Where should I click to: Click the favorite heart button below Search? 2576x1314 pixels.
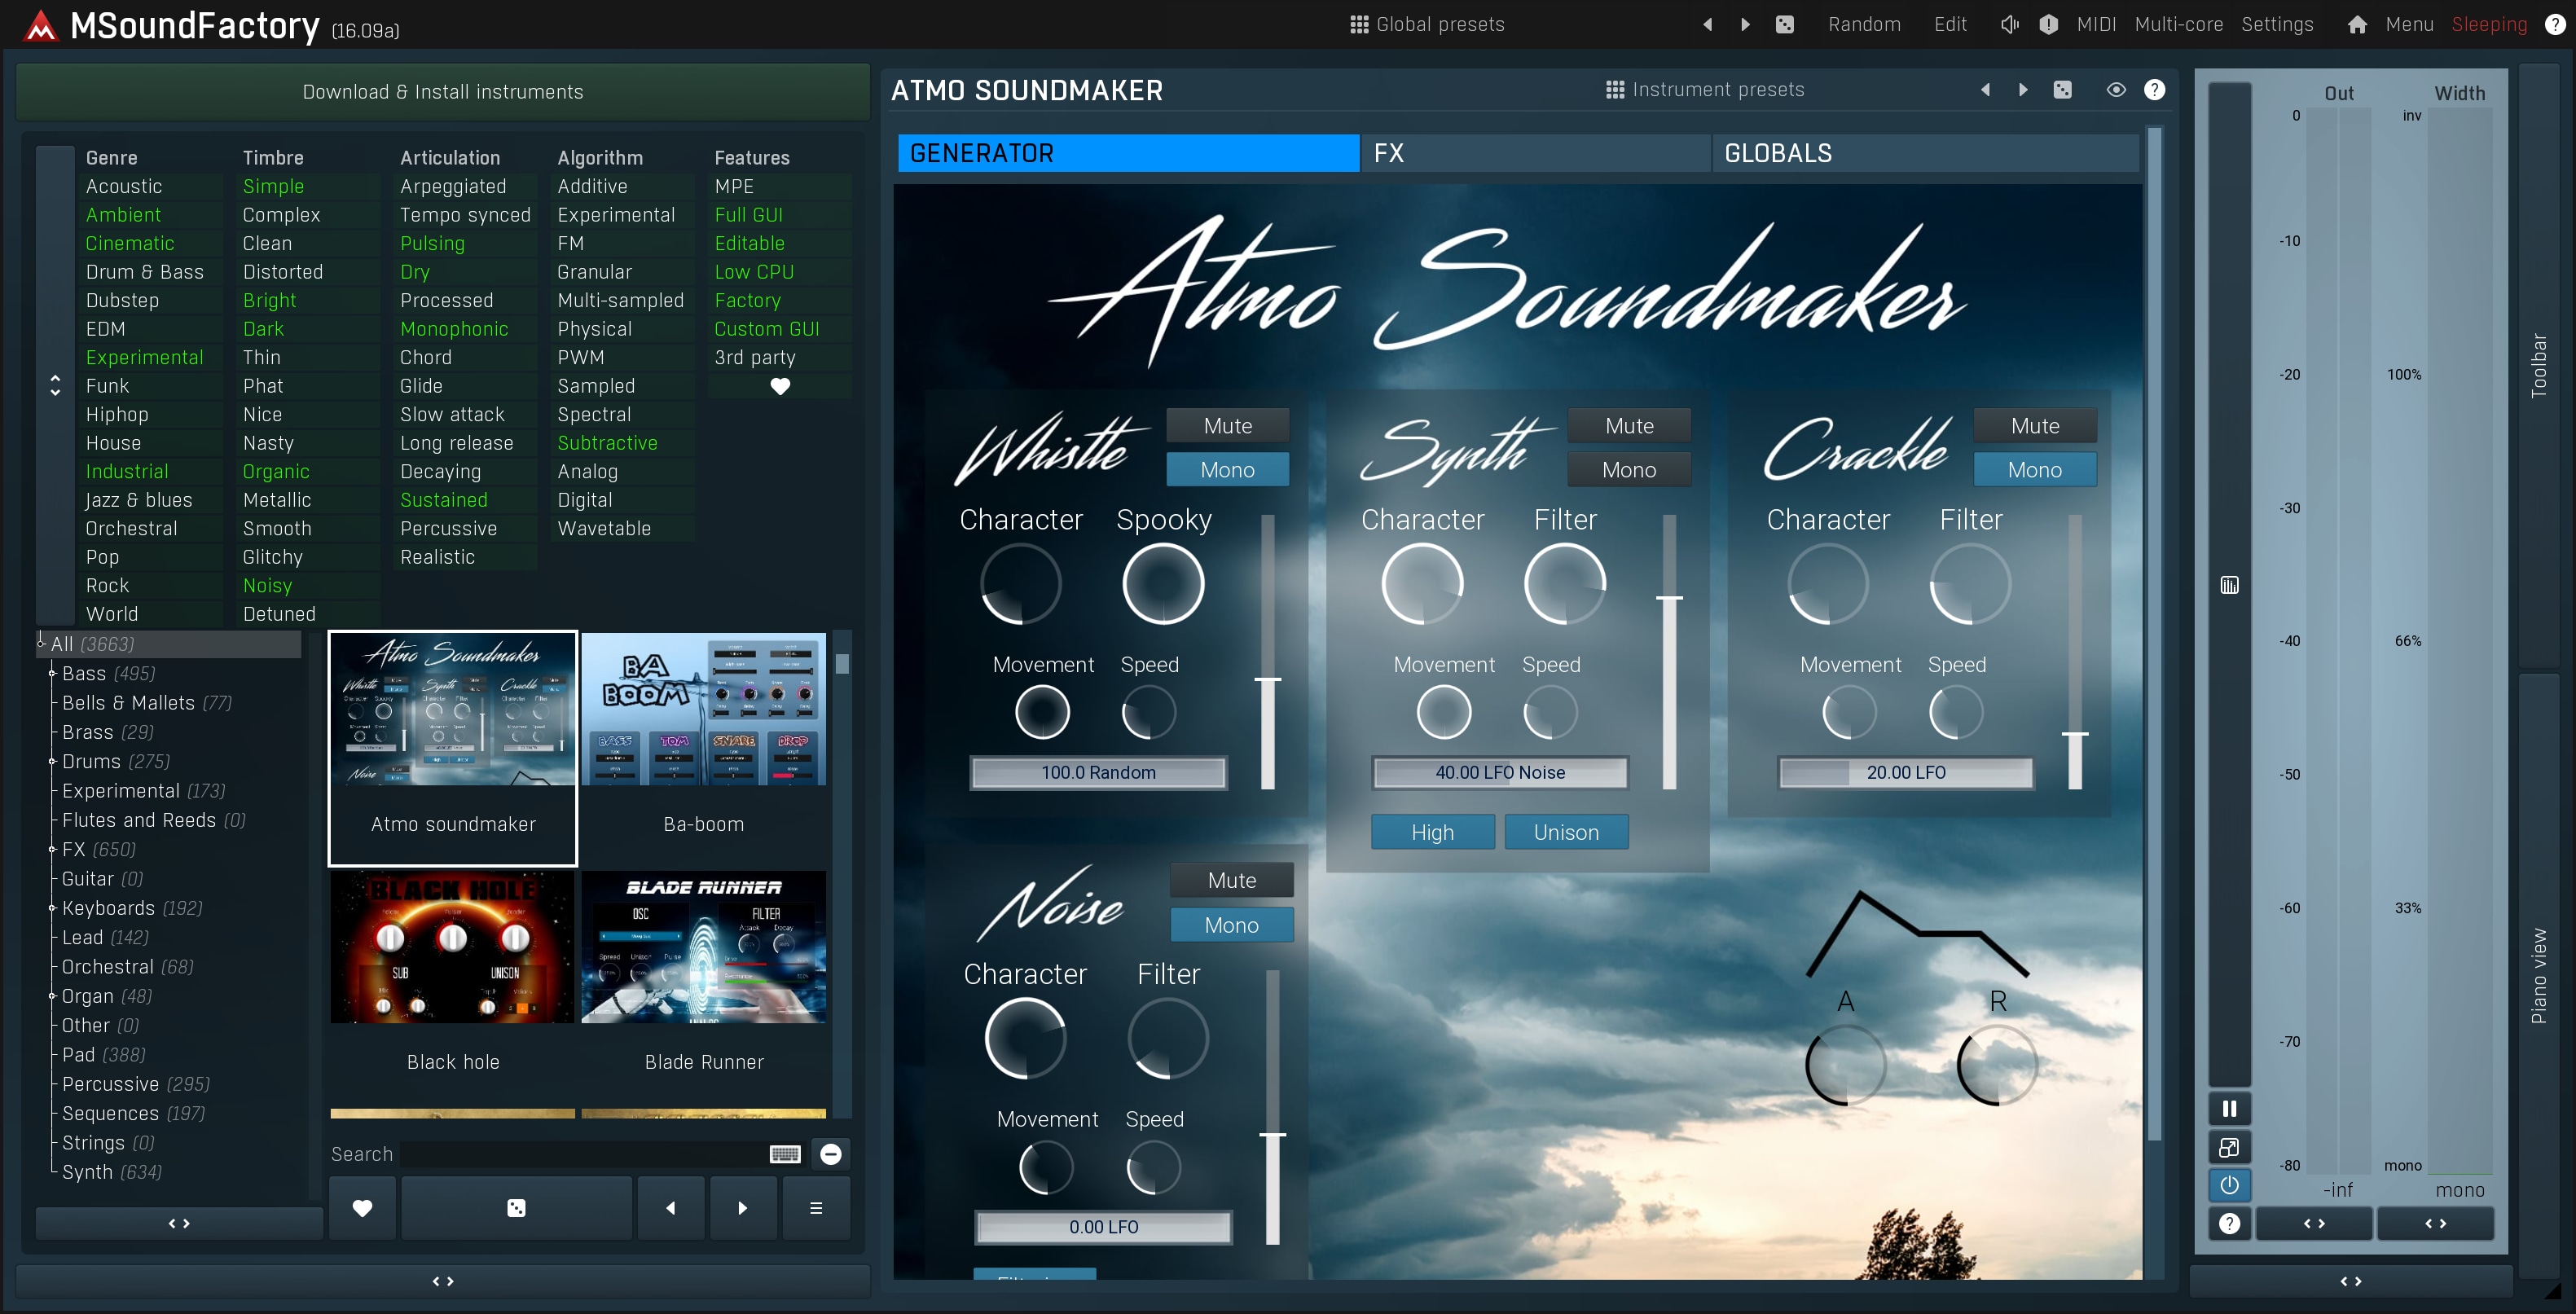(x=362, y=1208)
